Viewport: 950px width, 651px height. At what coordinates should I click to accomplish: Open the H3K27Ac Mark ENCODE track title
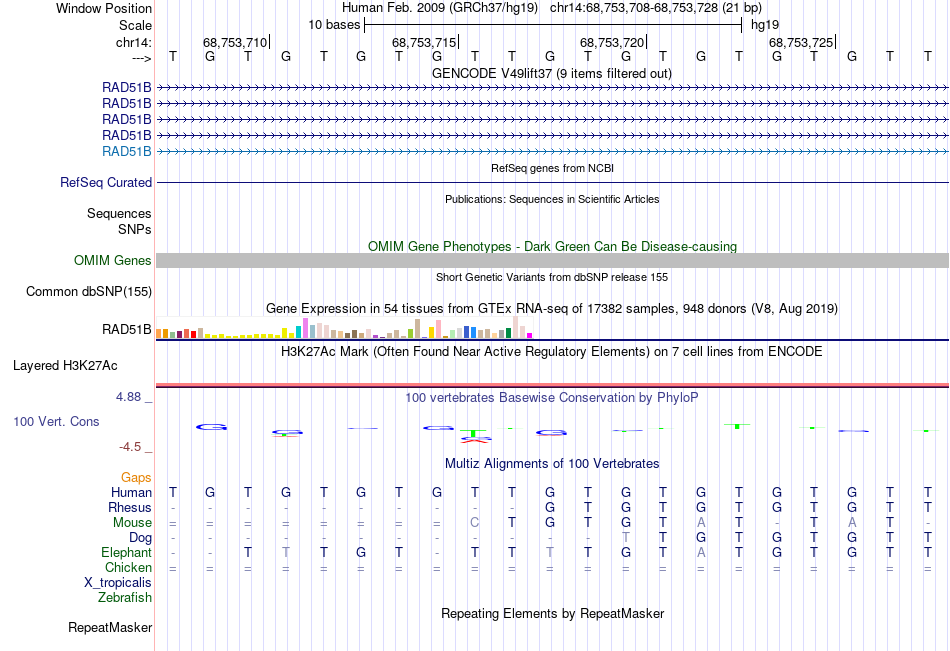tap(552, 352)
